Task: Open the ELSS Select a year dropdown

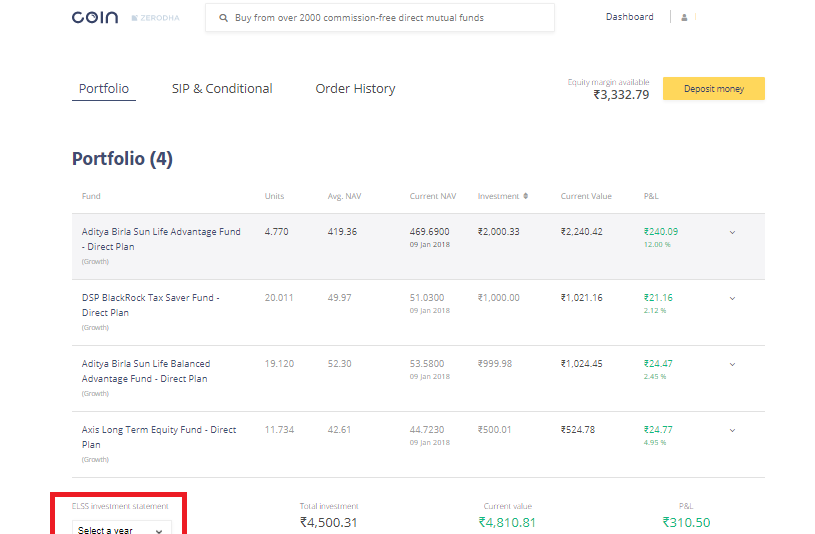Action: tap(122, 527)
